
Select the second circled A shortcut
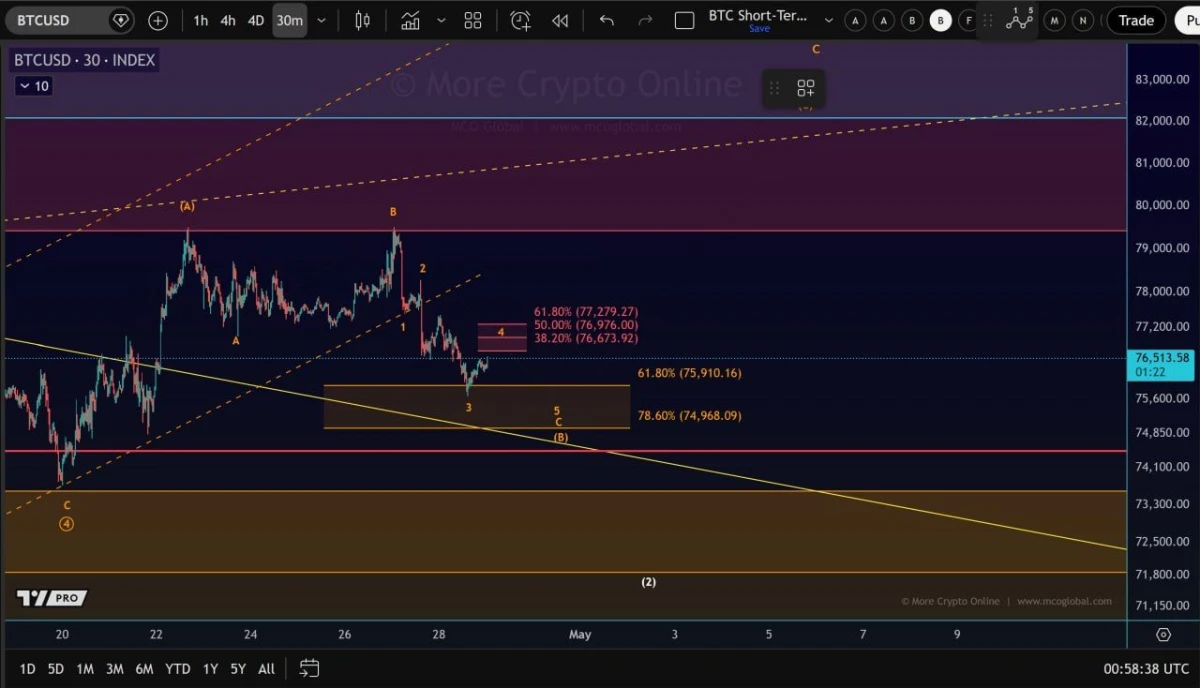883,20
